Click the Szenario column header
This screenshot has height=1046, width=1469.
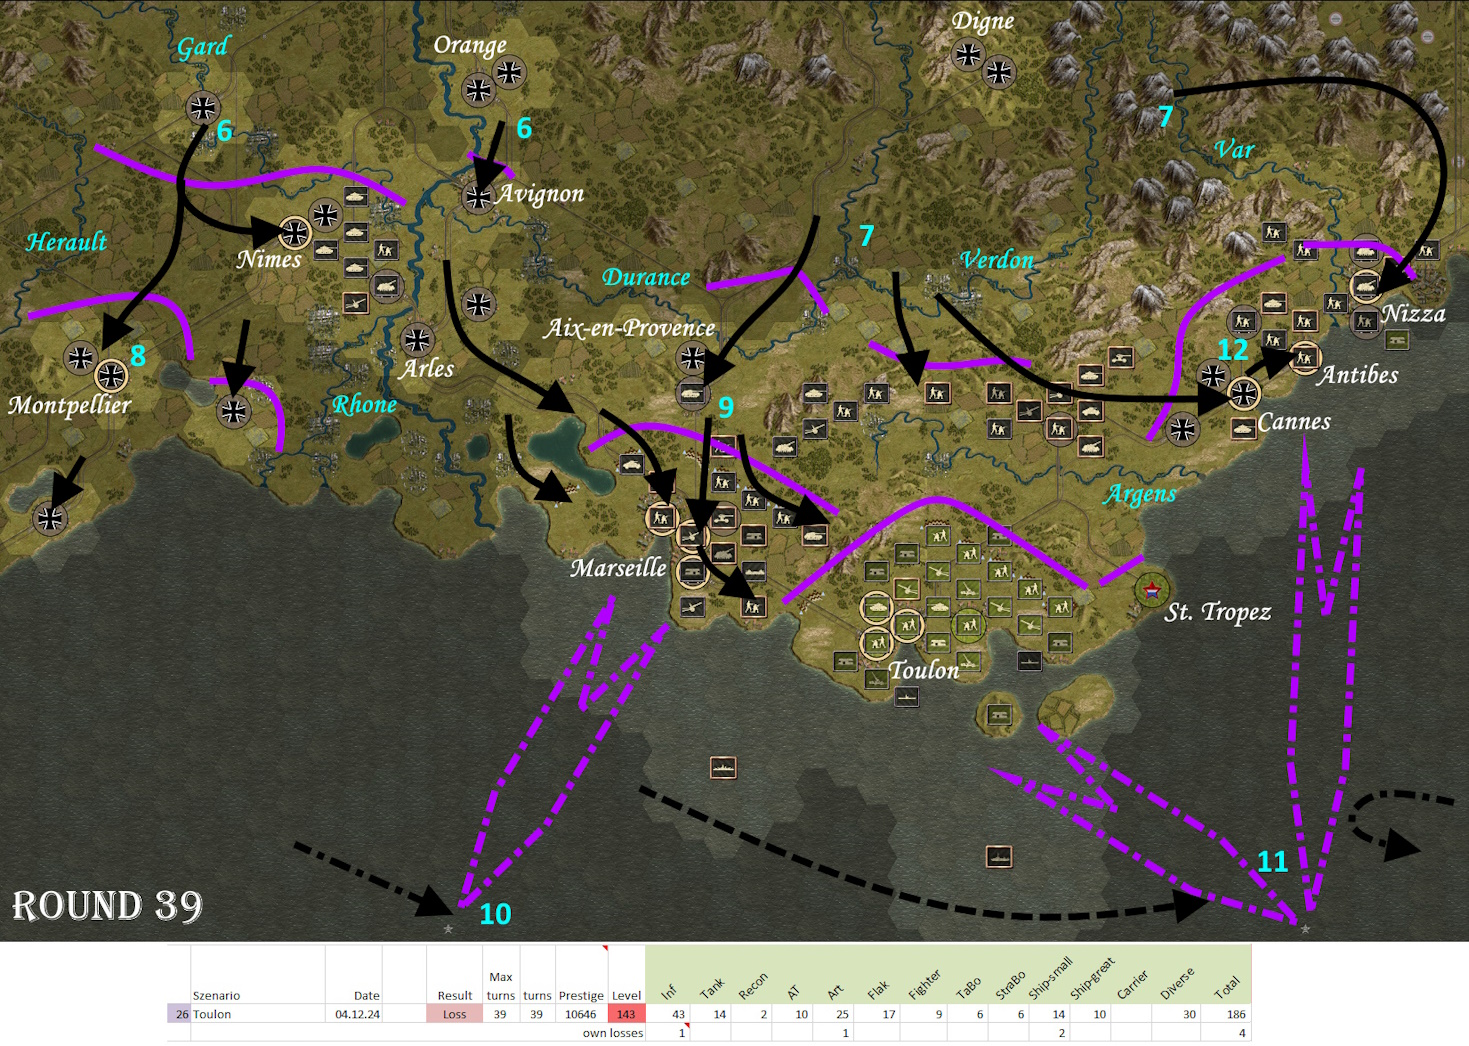point(216,995)
